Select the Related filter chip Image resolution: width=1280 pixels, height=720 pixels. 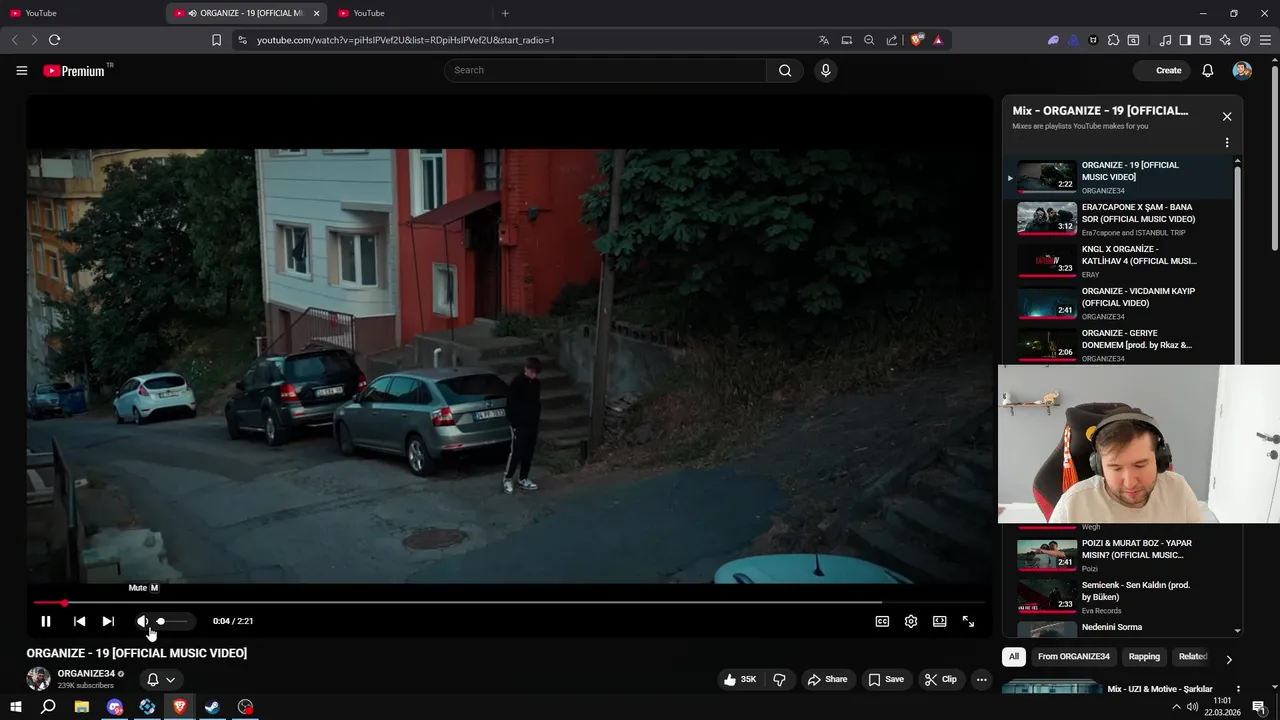[1193, 657]
